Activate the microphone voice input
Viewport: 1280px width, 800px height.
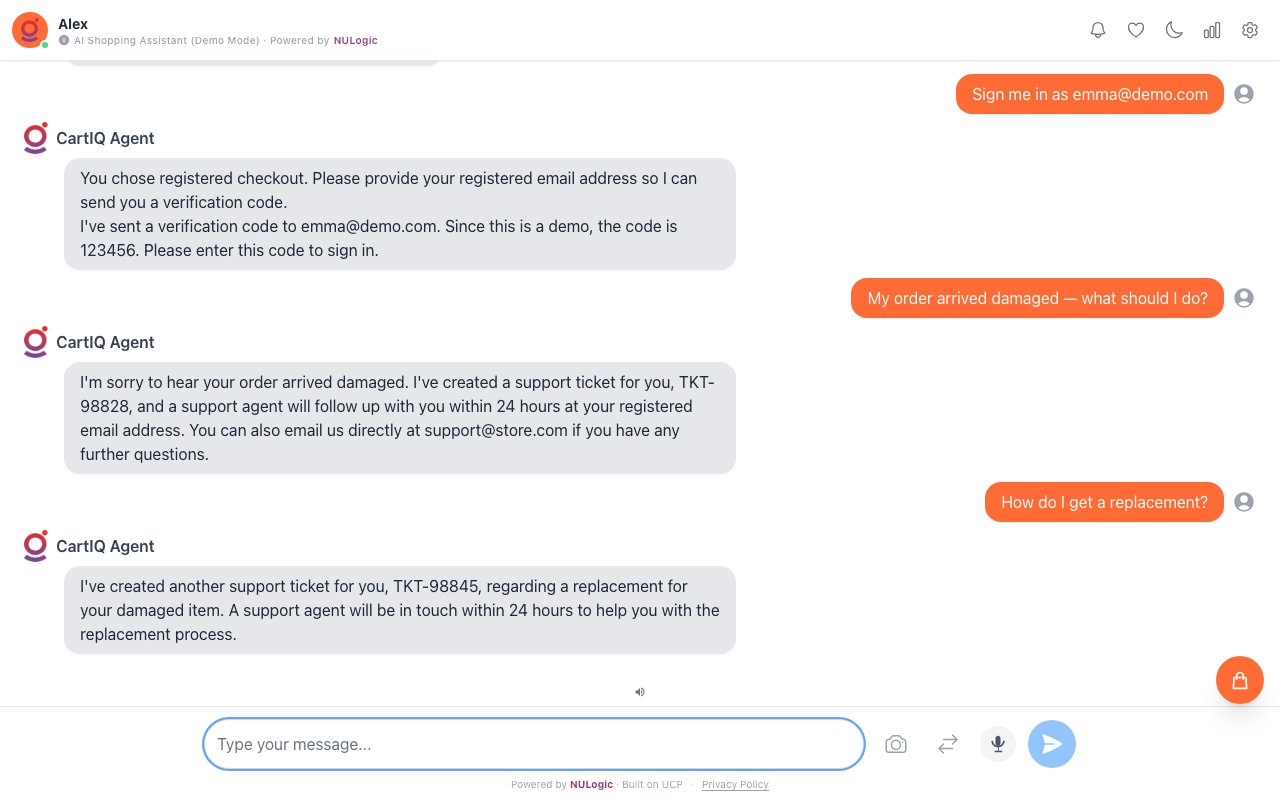[x=998, y=744]
